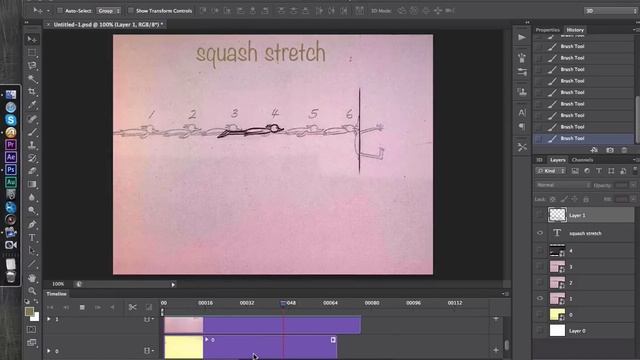Select the Eyedropper tool
Image resolution: width=640 pixels, height=360 pixels.
pos(32,105)
